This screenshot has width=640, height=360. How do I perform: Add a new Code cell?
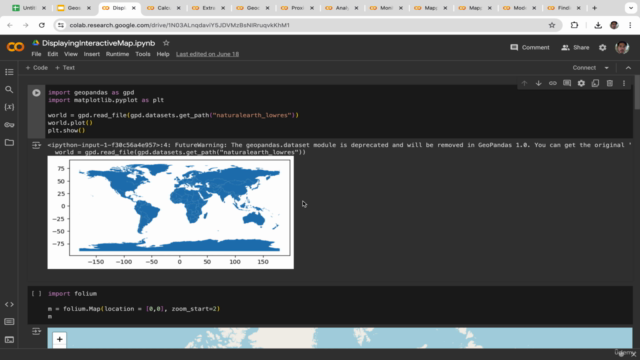[37, 68]
